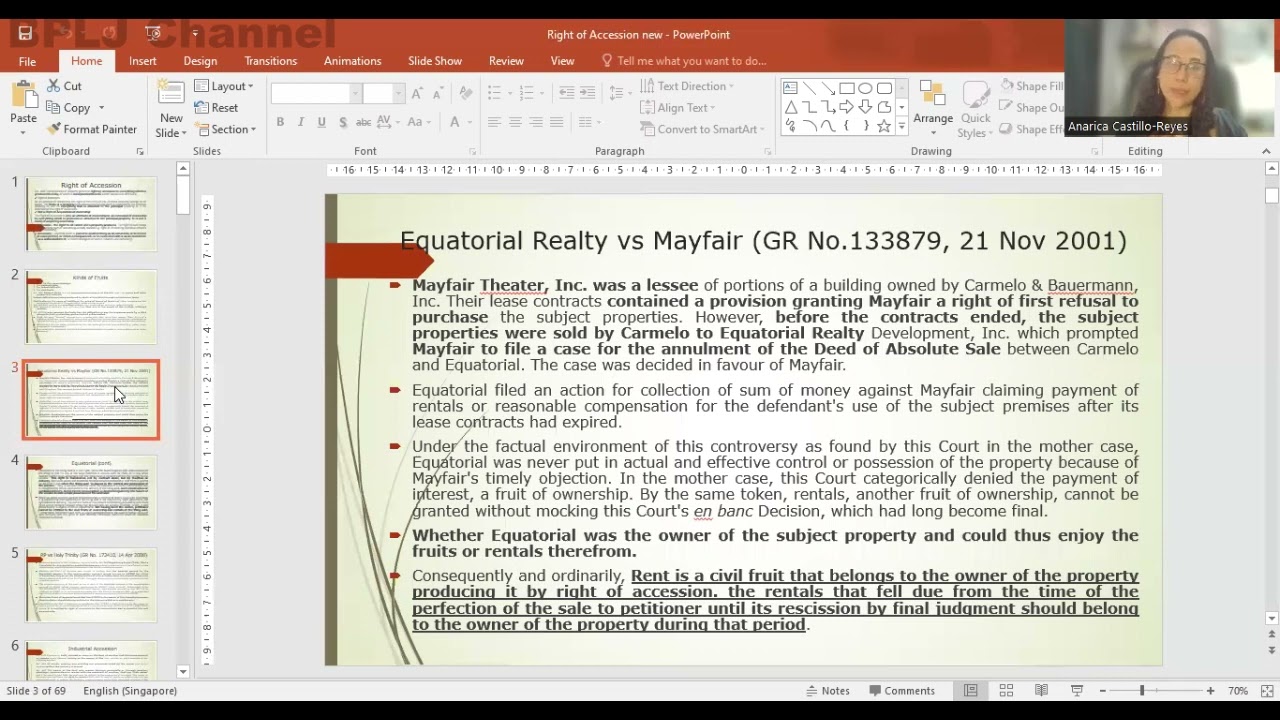The height and width of the screenshot is (720, 1280).
Task: Toggle Italic formatting
Action: [301, 122]
